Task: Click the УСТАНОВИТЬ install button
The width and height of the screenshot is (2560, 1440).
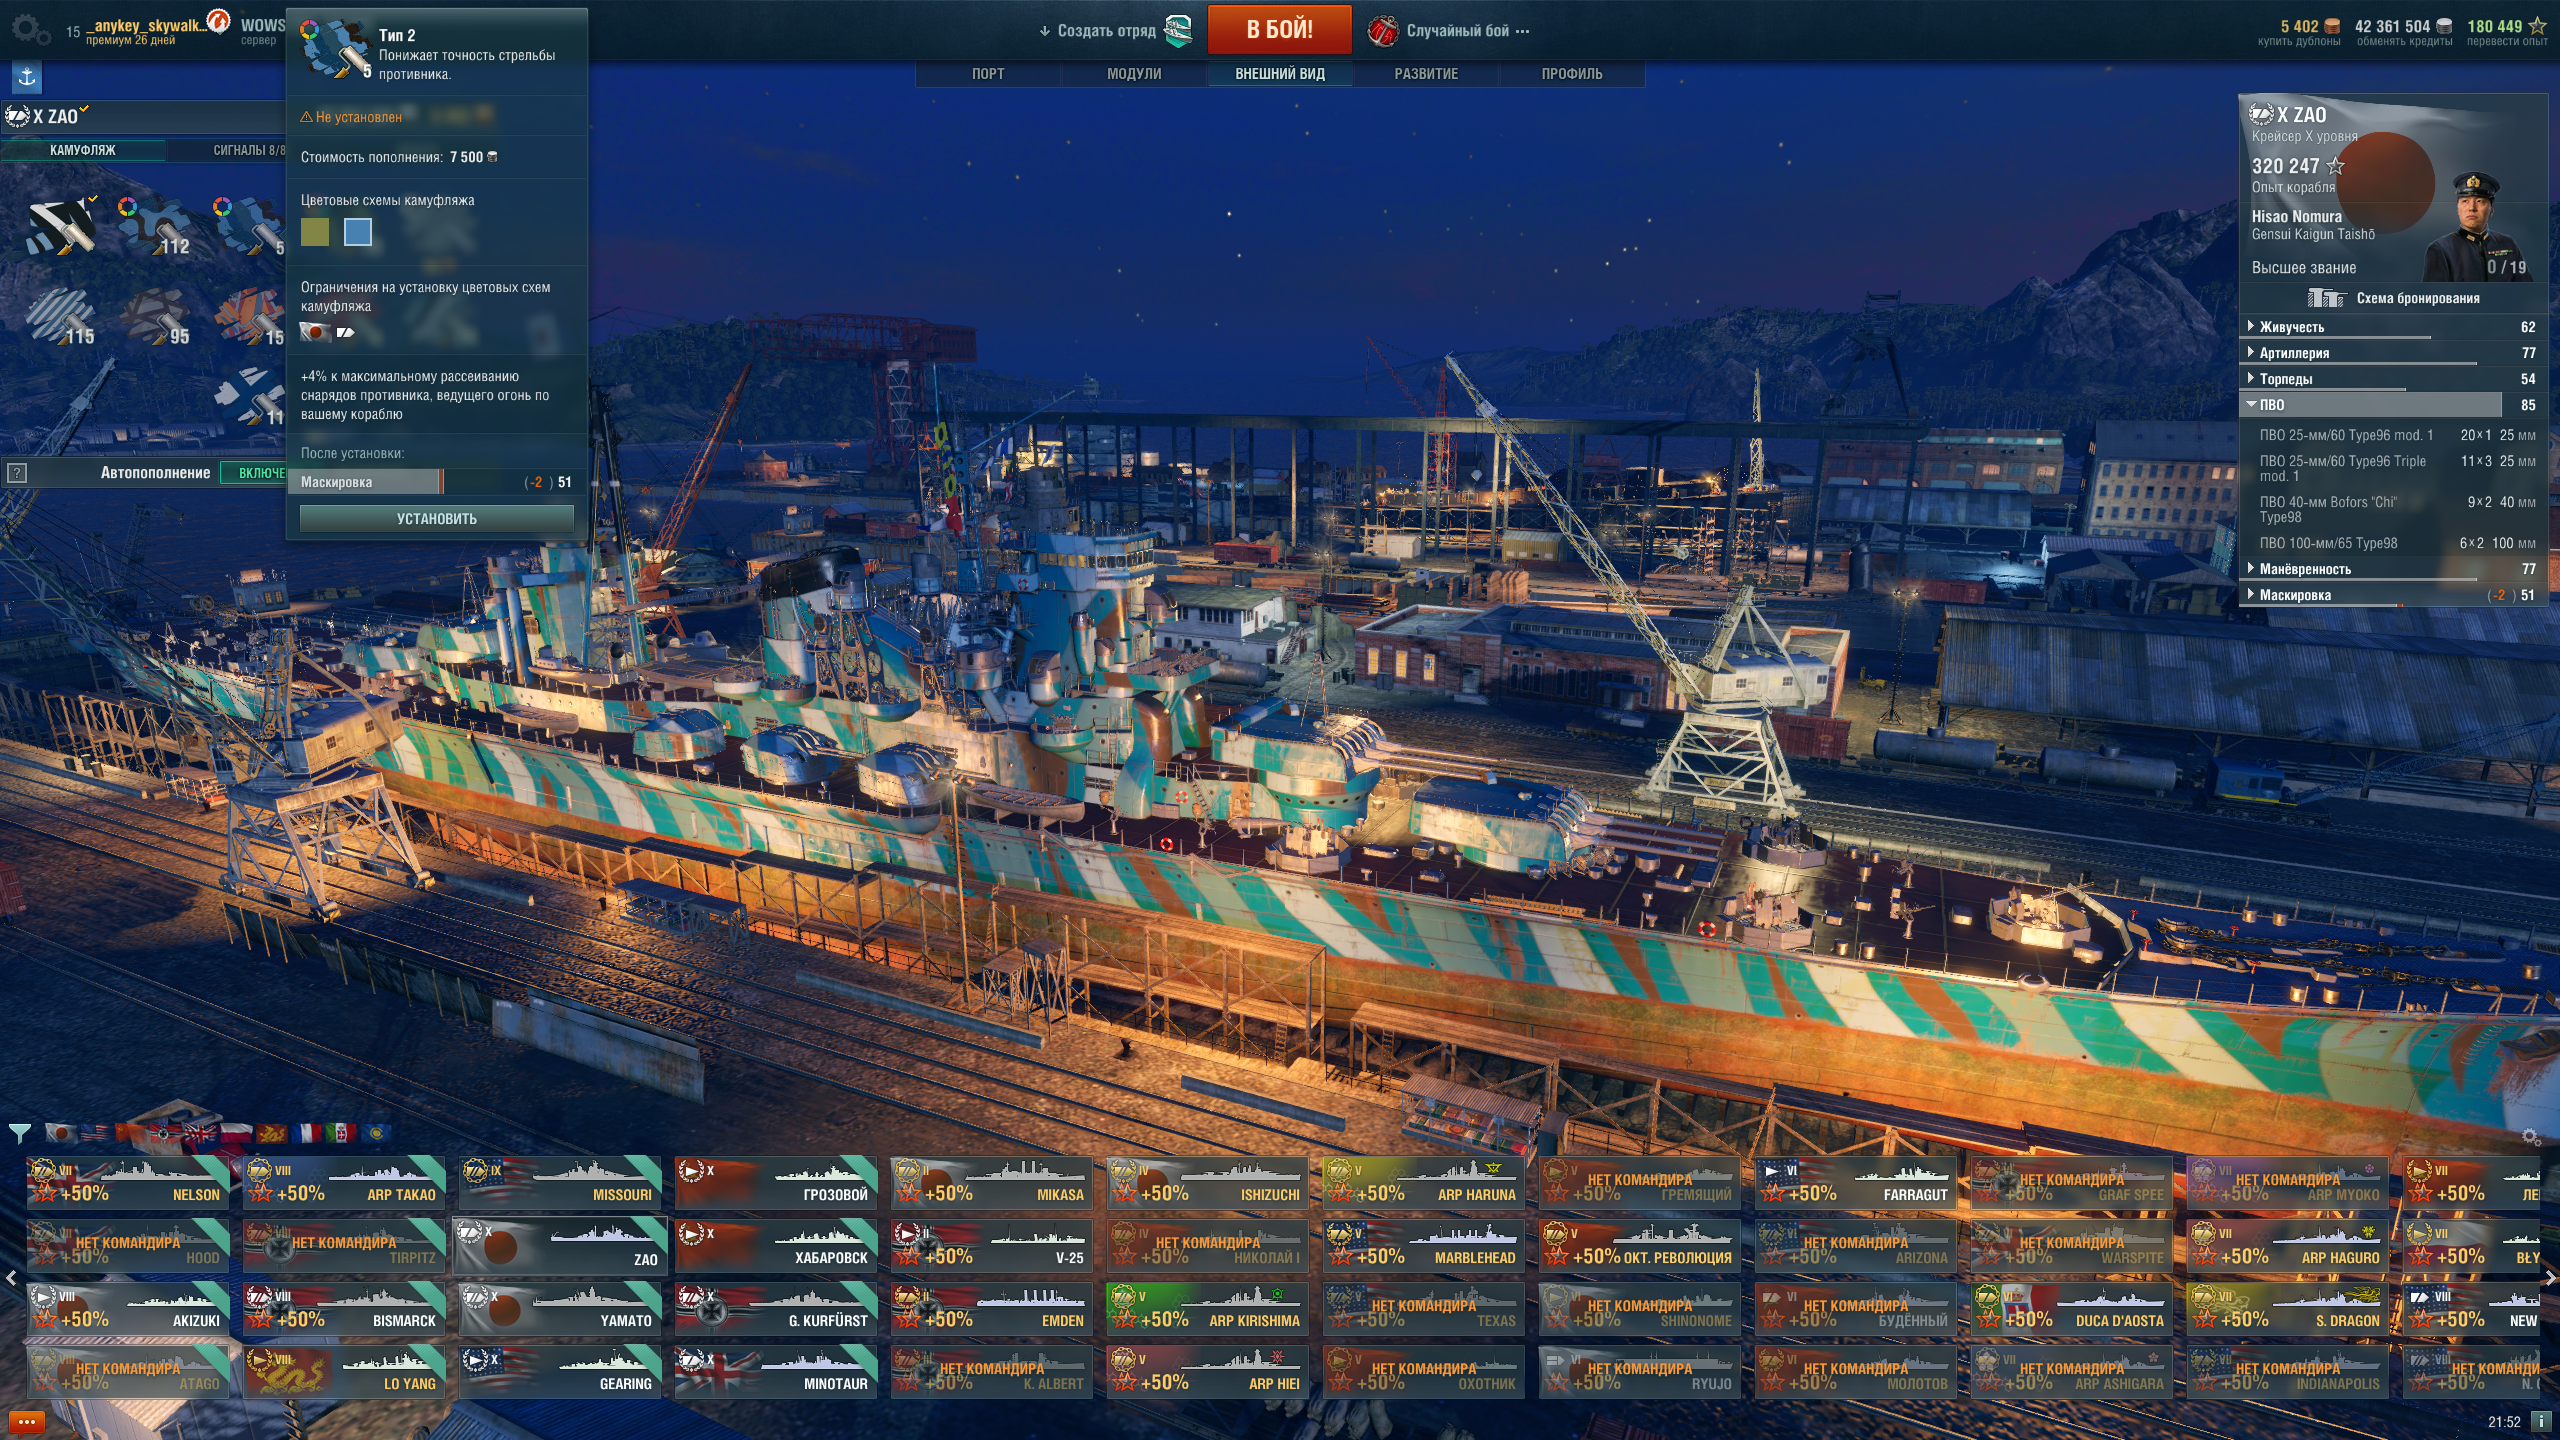Action: point(437,518)
